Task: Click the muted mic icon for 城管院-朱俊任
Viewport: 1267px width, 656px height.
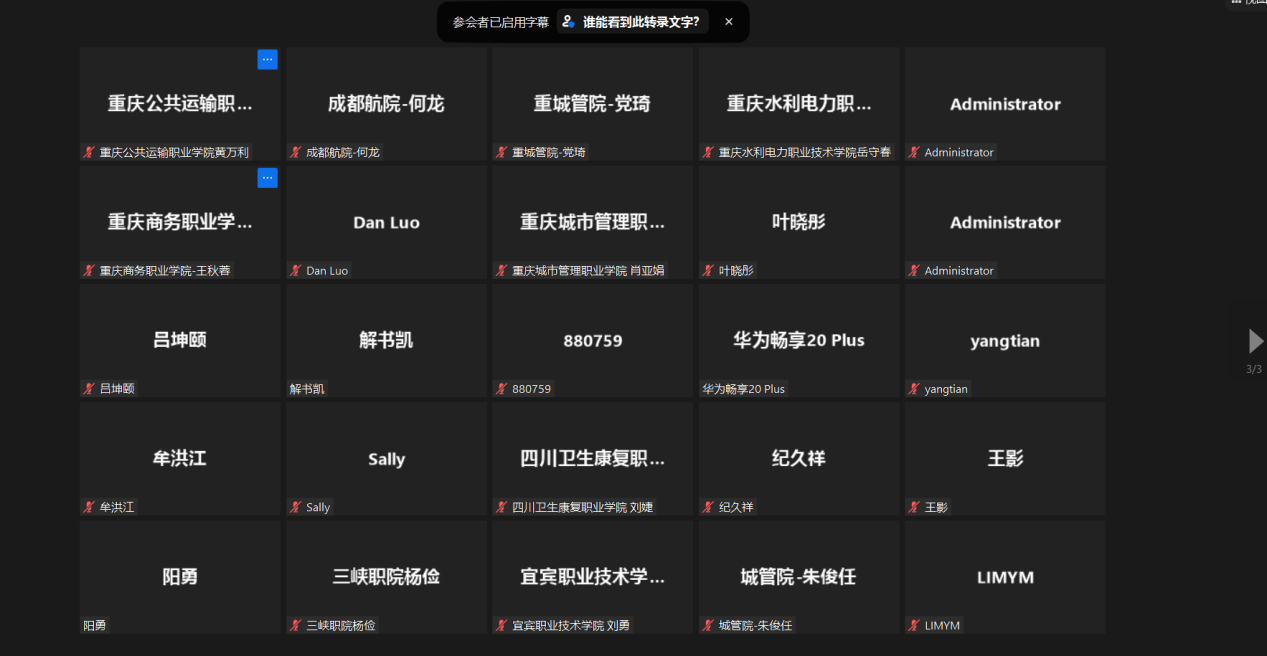Action: [x=708, y=626]
